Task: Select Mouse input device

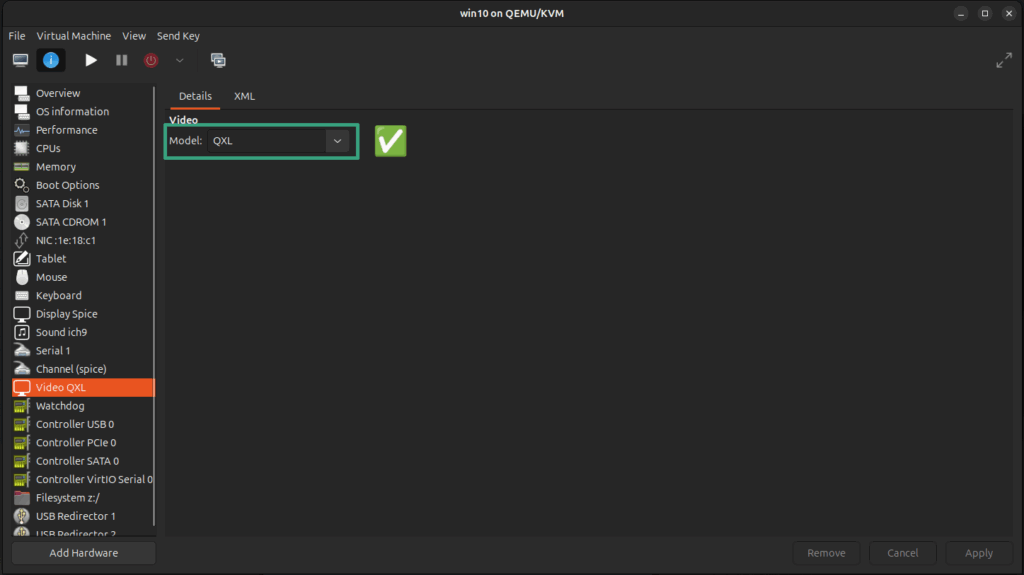Action: point(83,277)
